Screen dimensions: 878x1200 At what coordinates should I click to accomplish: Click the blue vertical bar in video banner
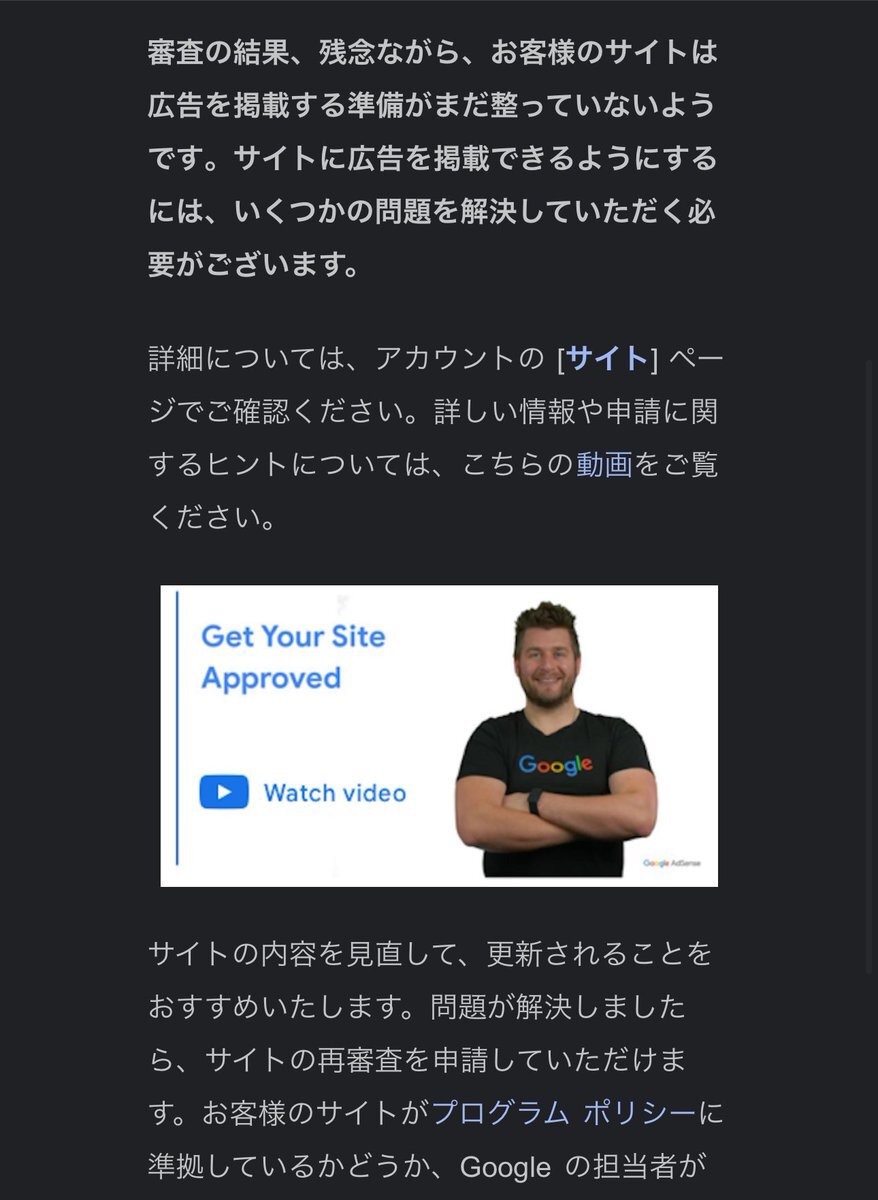pyautogui.click(x=177, y=728)
